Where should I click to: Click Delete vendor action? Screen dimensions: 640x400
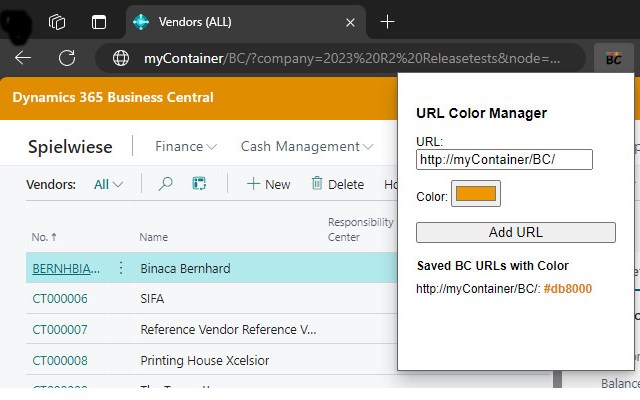337,184
